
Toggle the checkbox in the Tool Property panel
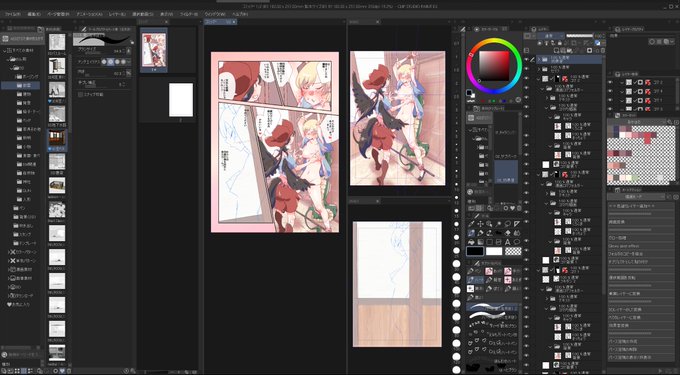tap(80, 94)
